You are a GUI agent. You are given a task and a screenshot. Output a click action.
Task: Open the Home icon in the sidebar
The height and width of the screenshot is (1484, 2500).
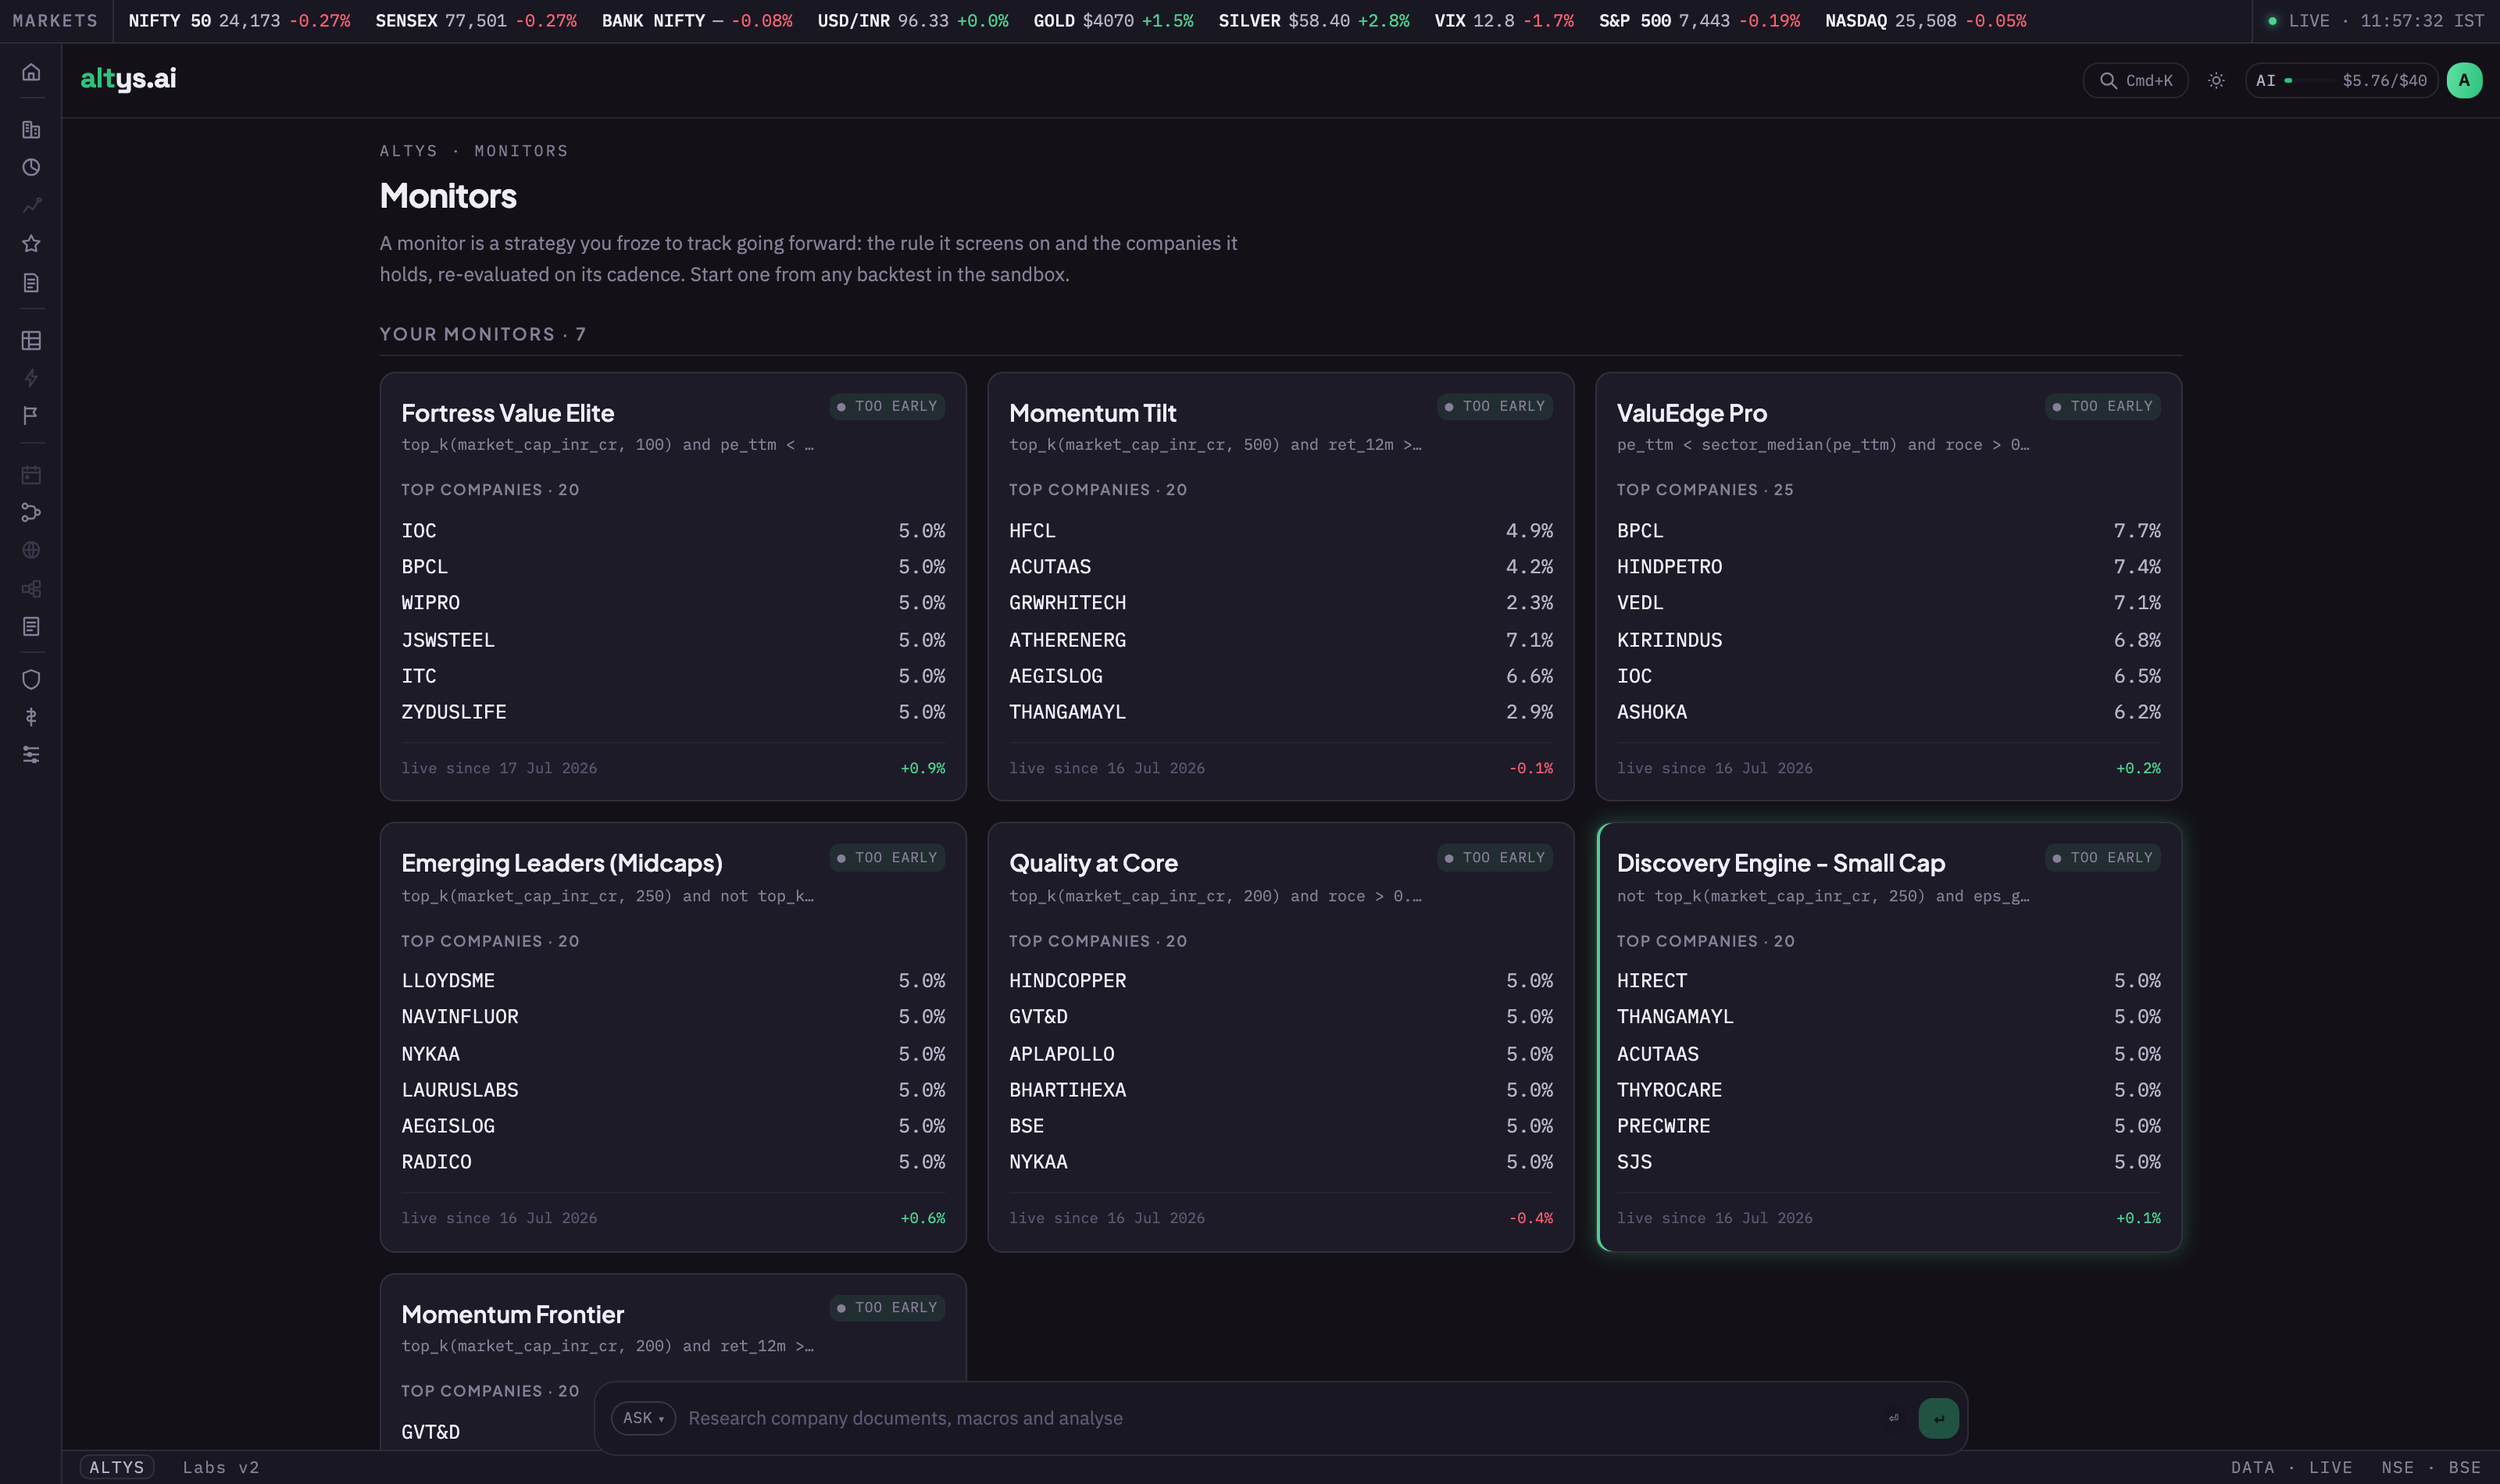[x=31, y=72]
